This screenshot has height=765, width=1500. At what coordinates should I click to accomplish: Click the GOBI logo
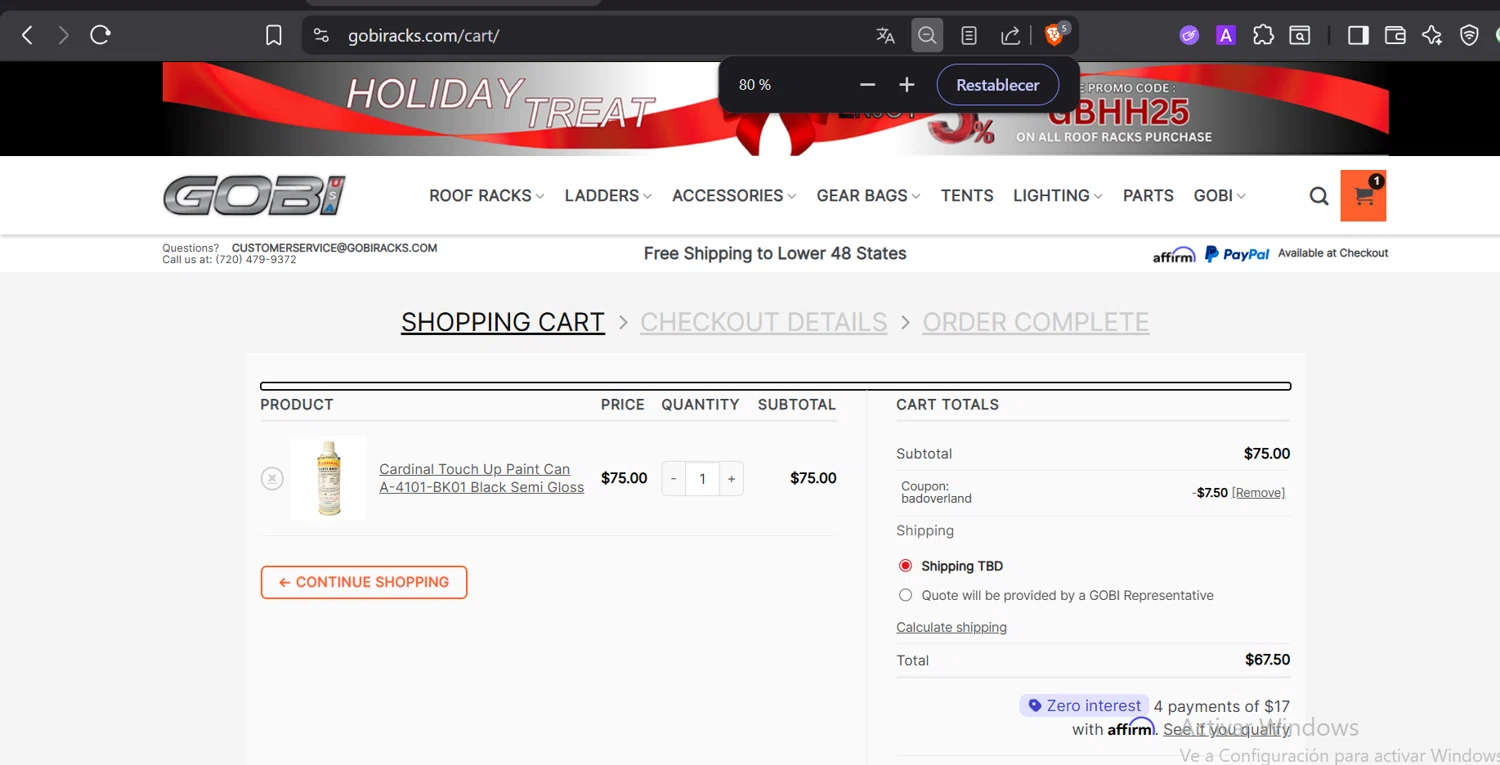255,196
